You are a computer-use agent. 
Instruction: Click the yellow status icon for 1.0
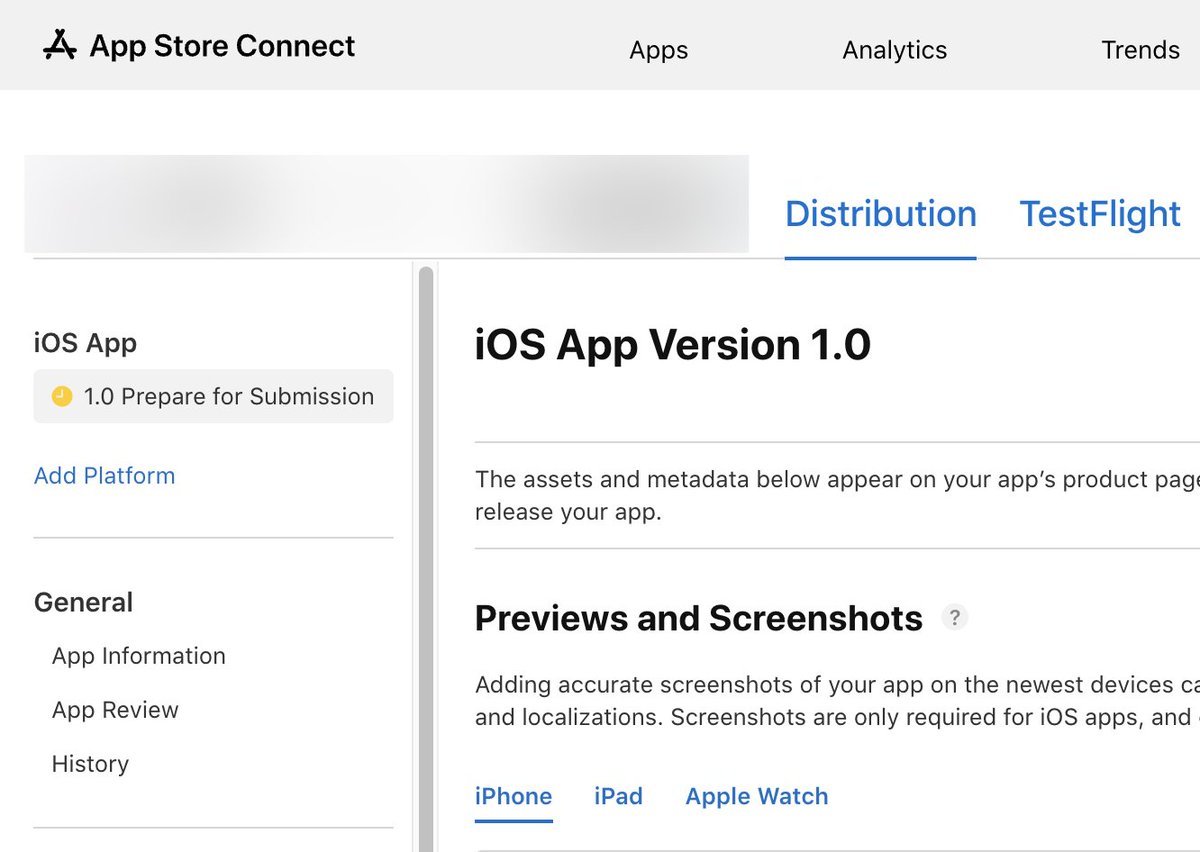point(62,397)
